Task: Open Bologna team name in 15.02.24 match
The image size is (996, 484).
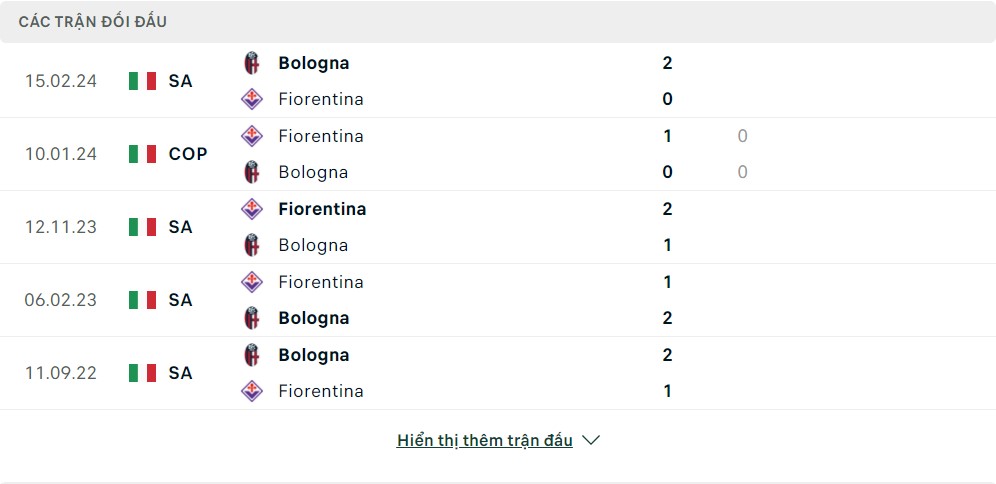Action: (x=314, y=63)
